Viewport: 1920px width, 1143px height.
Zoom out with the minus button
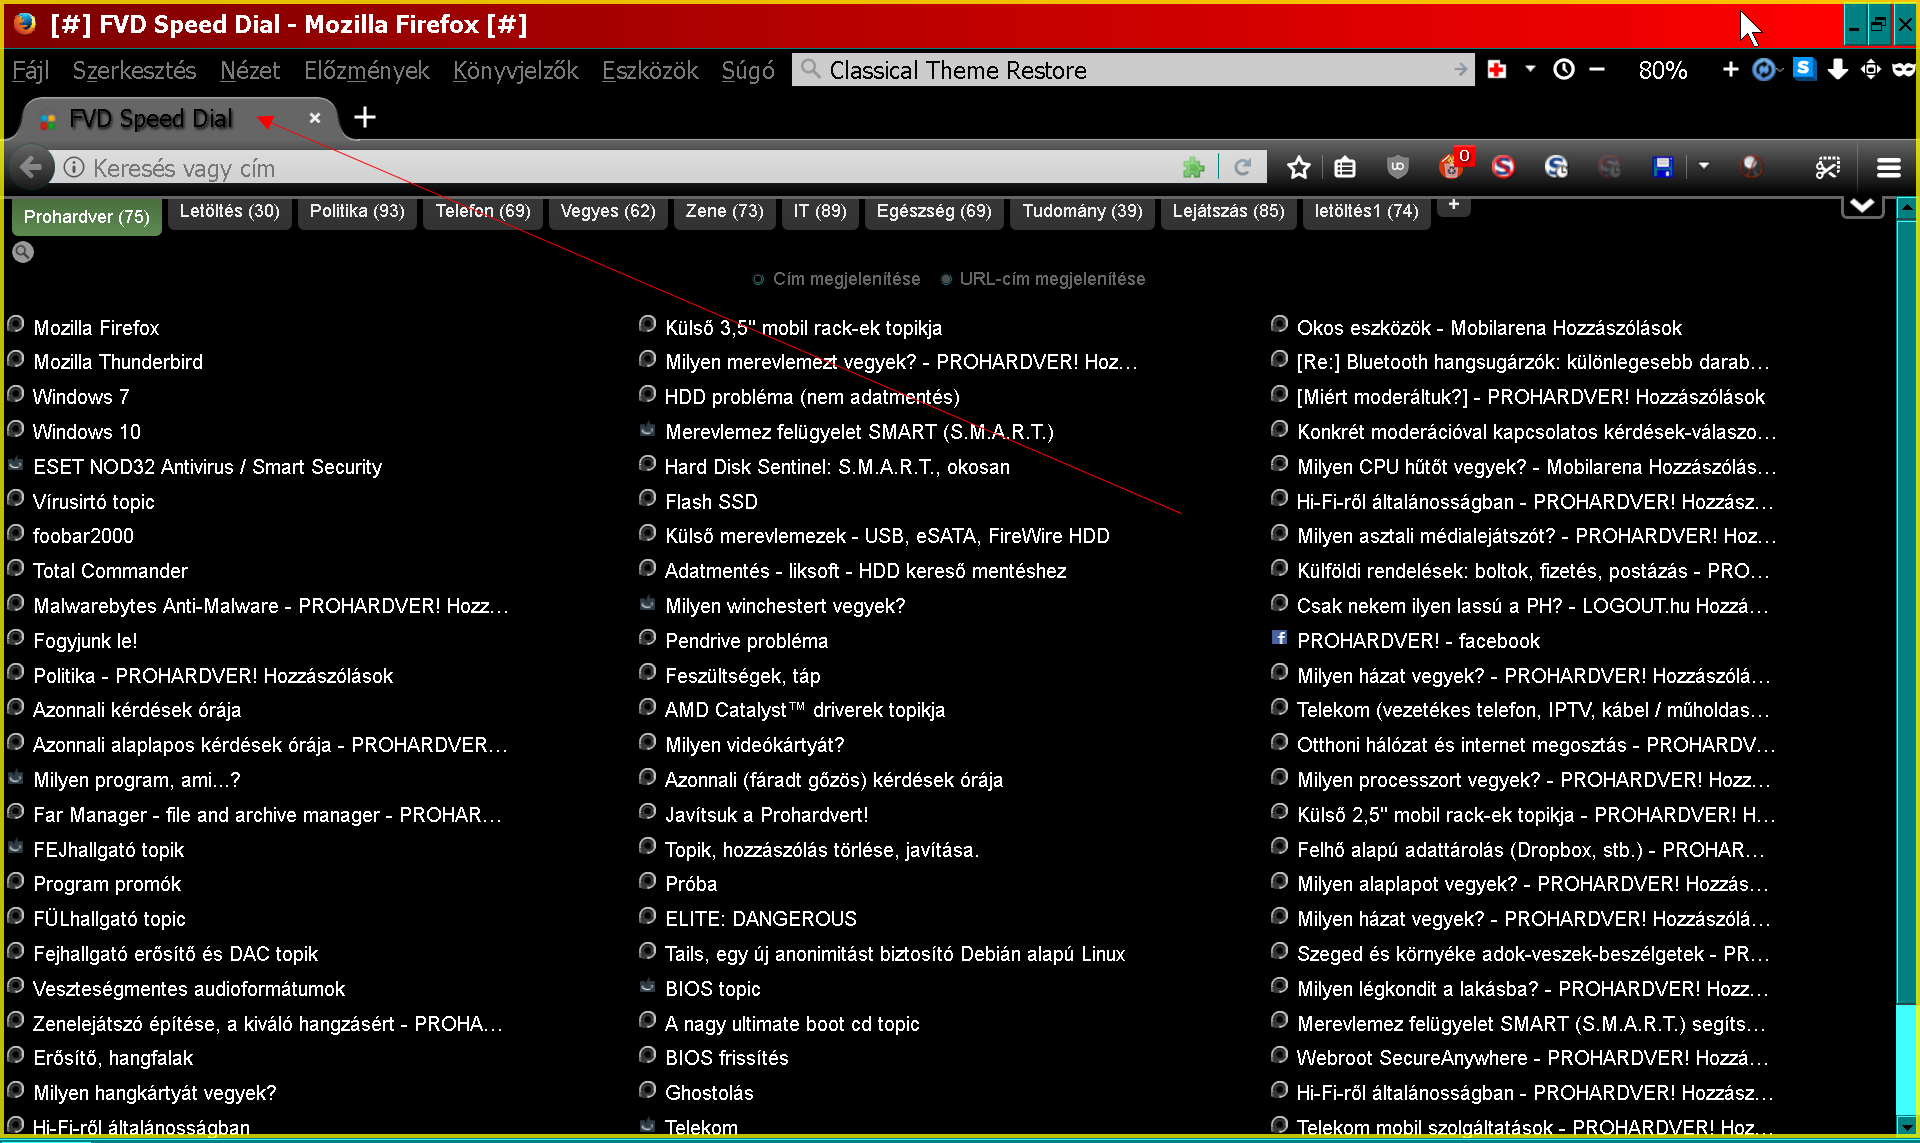[x=1597, y=69]
